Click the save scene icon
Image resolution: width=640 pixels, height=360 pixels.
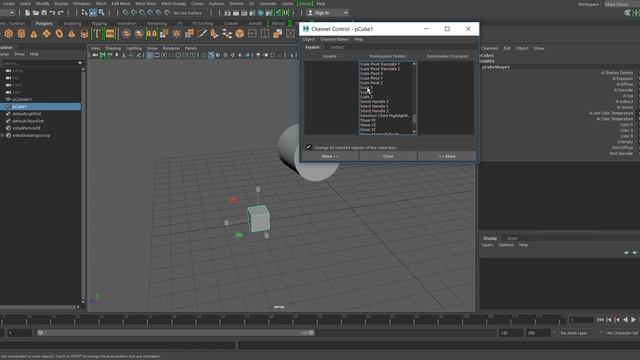(x=44, y=13)
